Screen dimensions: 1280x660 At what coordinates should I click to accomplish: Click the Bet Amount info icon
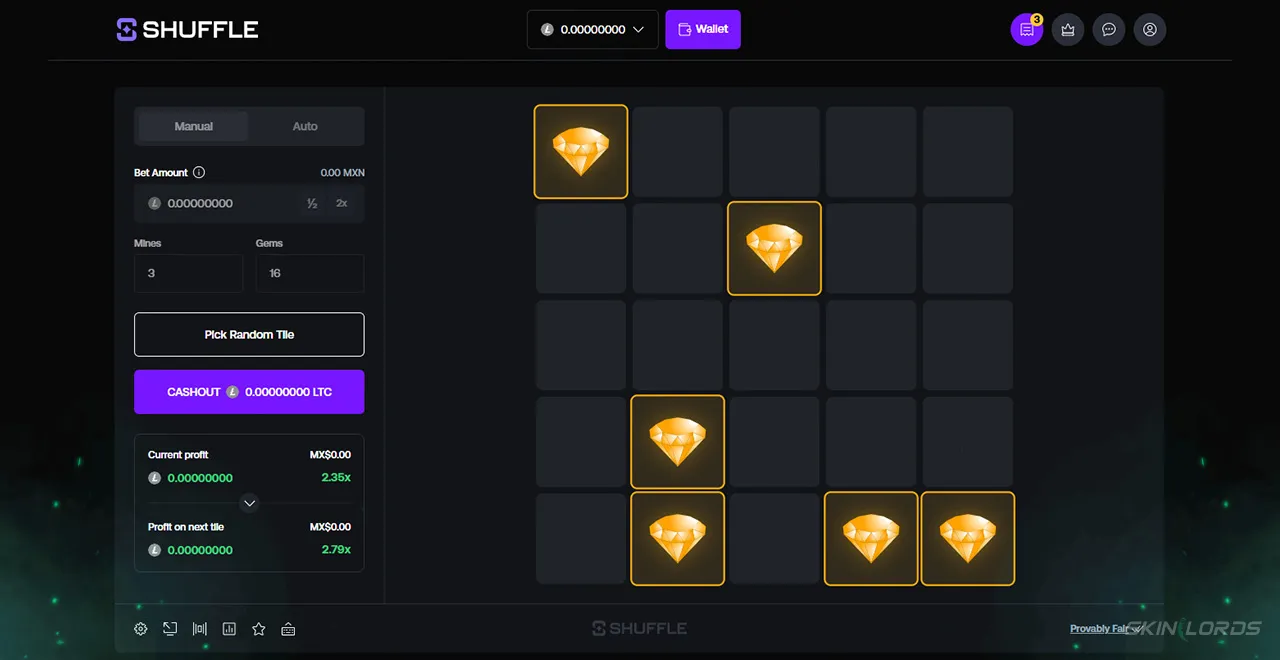pos(199,172)
